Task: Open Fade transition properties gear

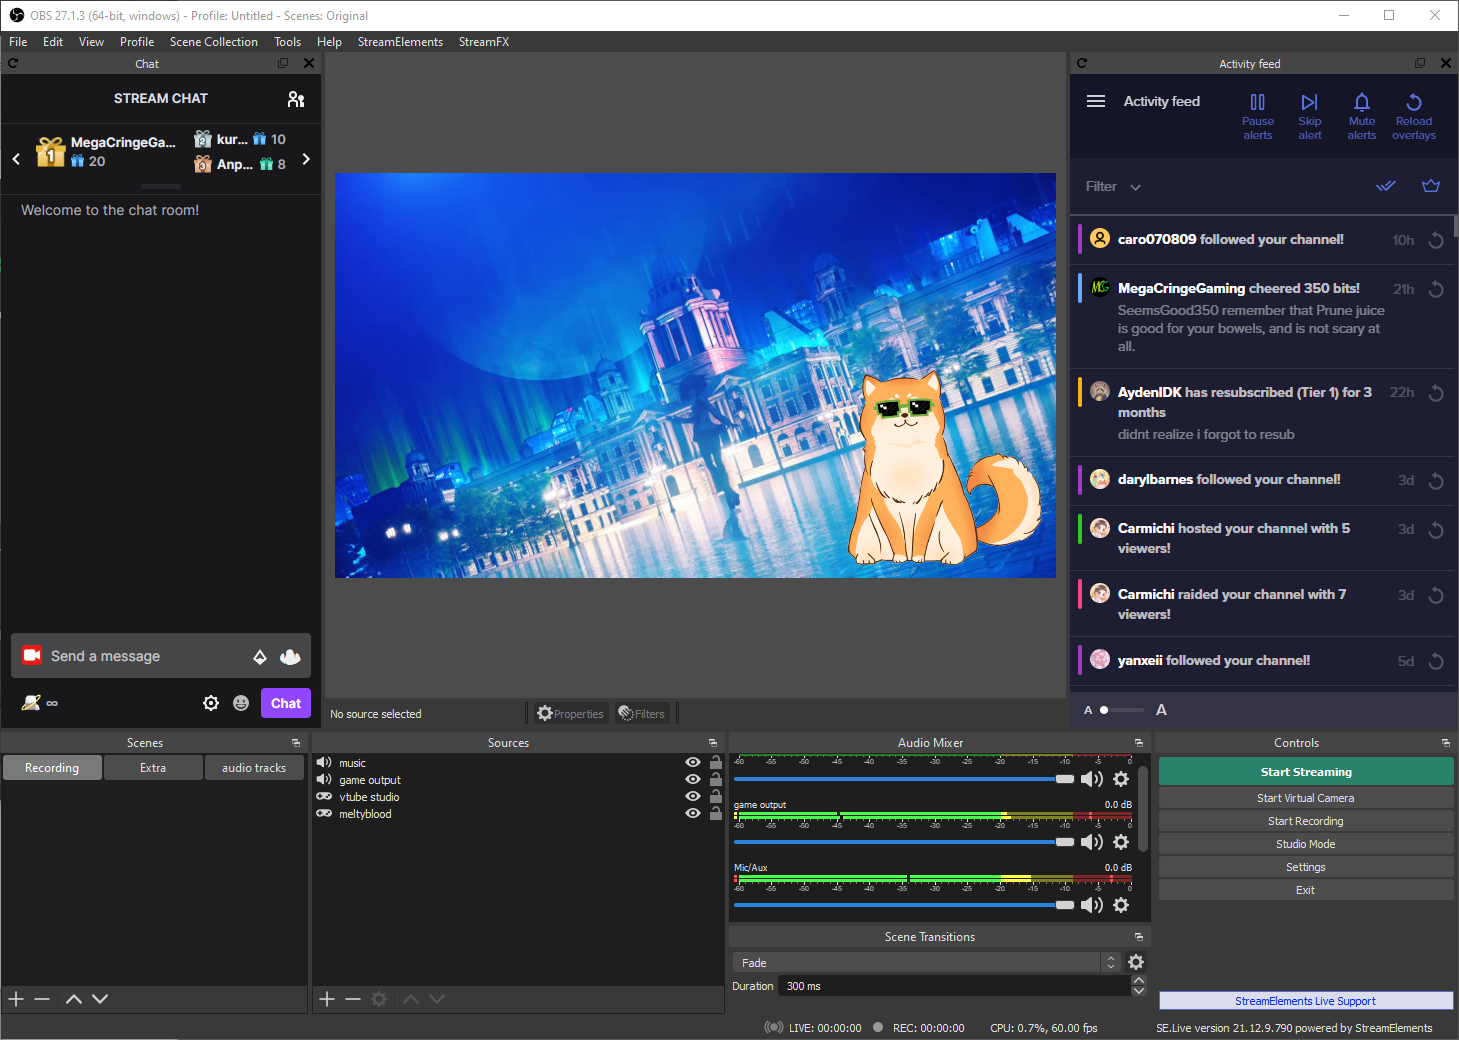Action: tap(1136, 962)
